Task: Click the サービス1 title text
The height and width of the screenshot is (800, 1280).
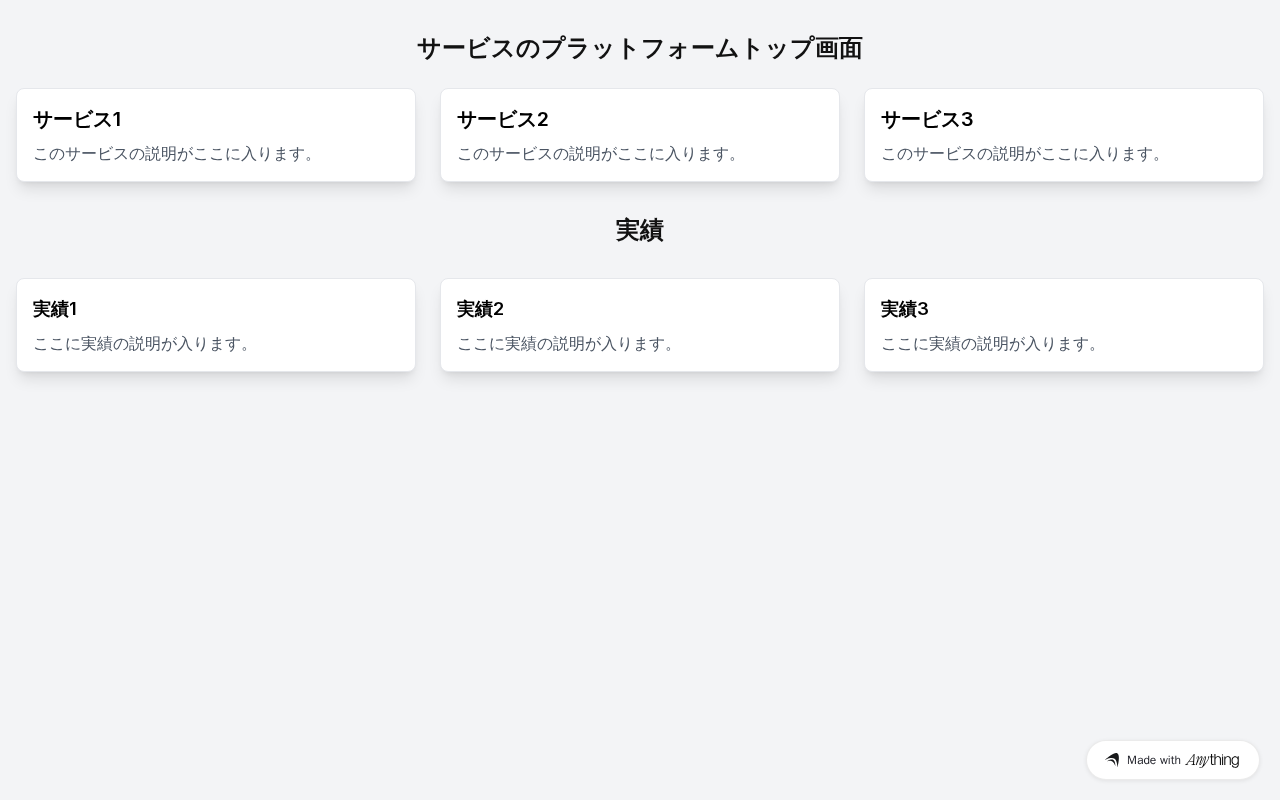Action: 77,119
